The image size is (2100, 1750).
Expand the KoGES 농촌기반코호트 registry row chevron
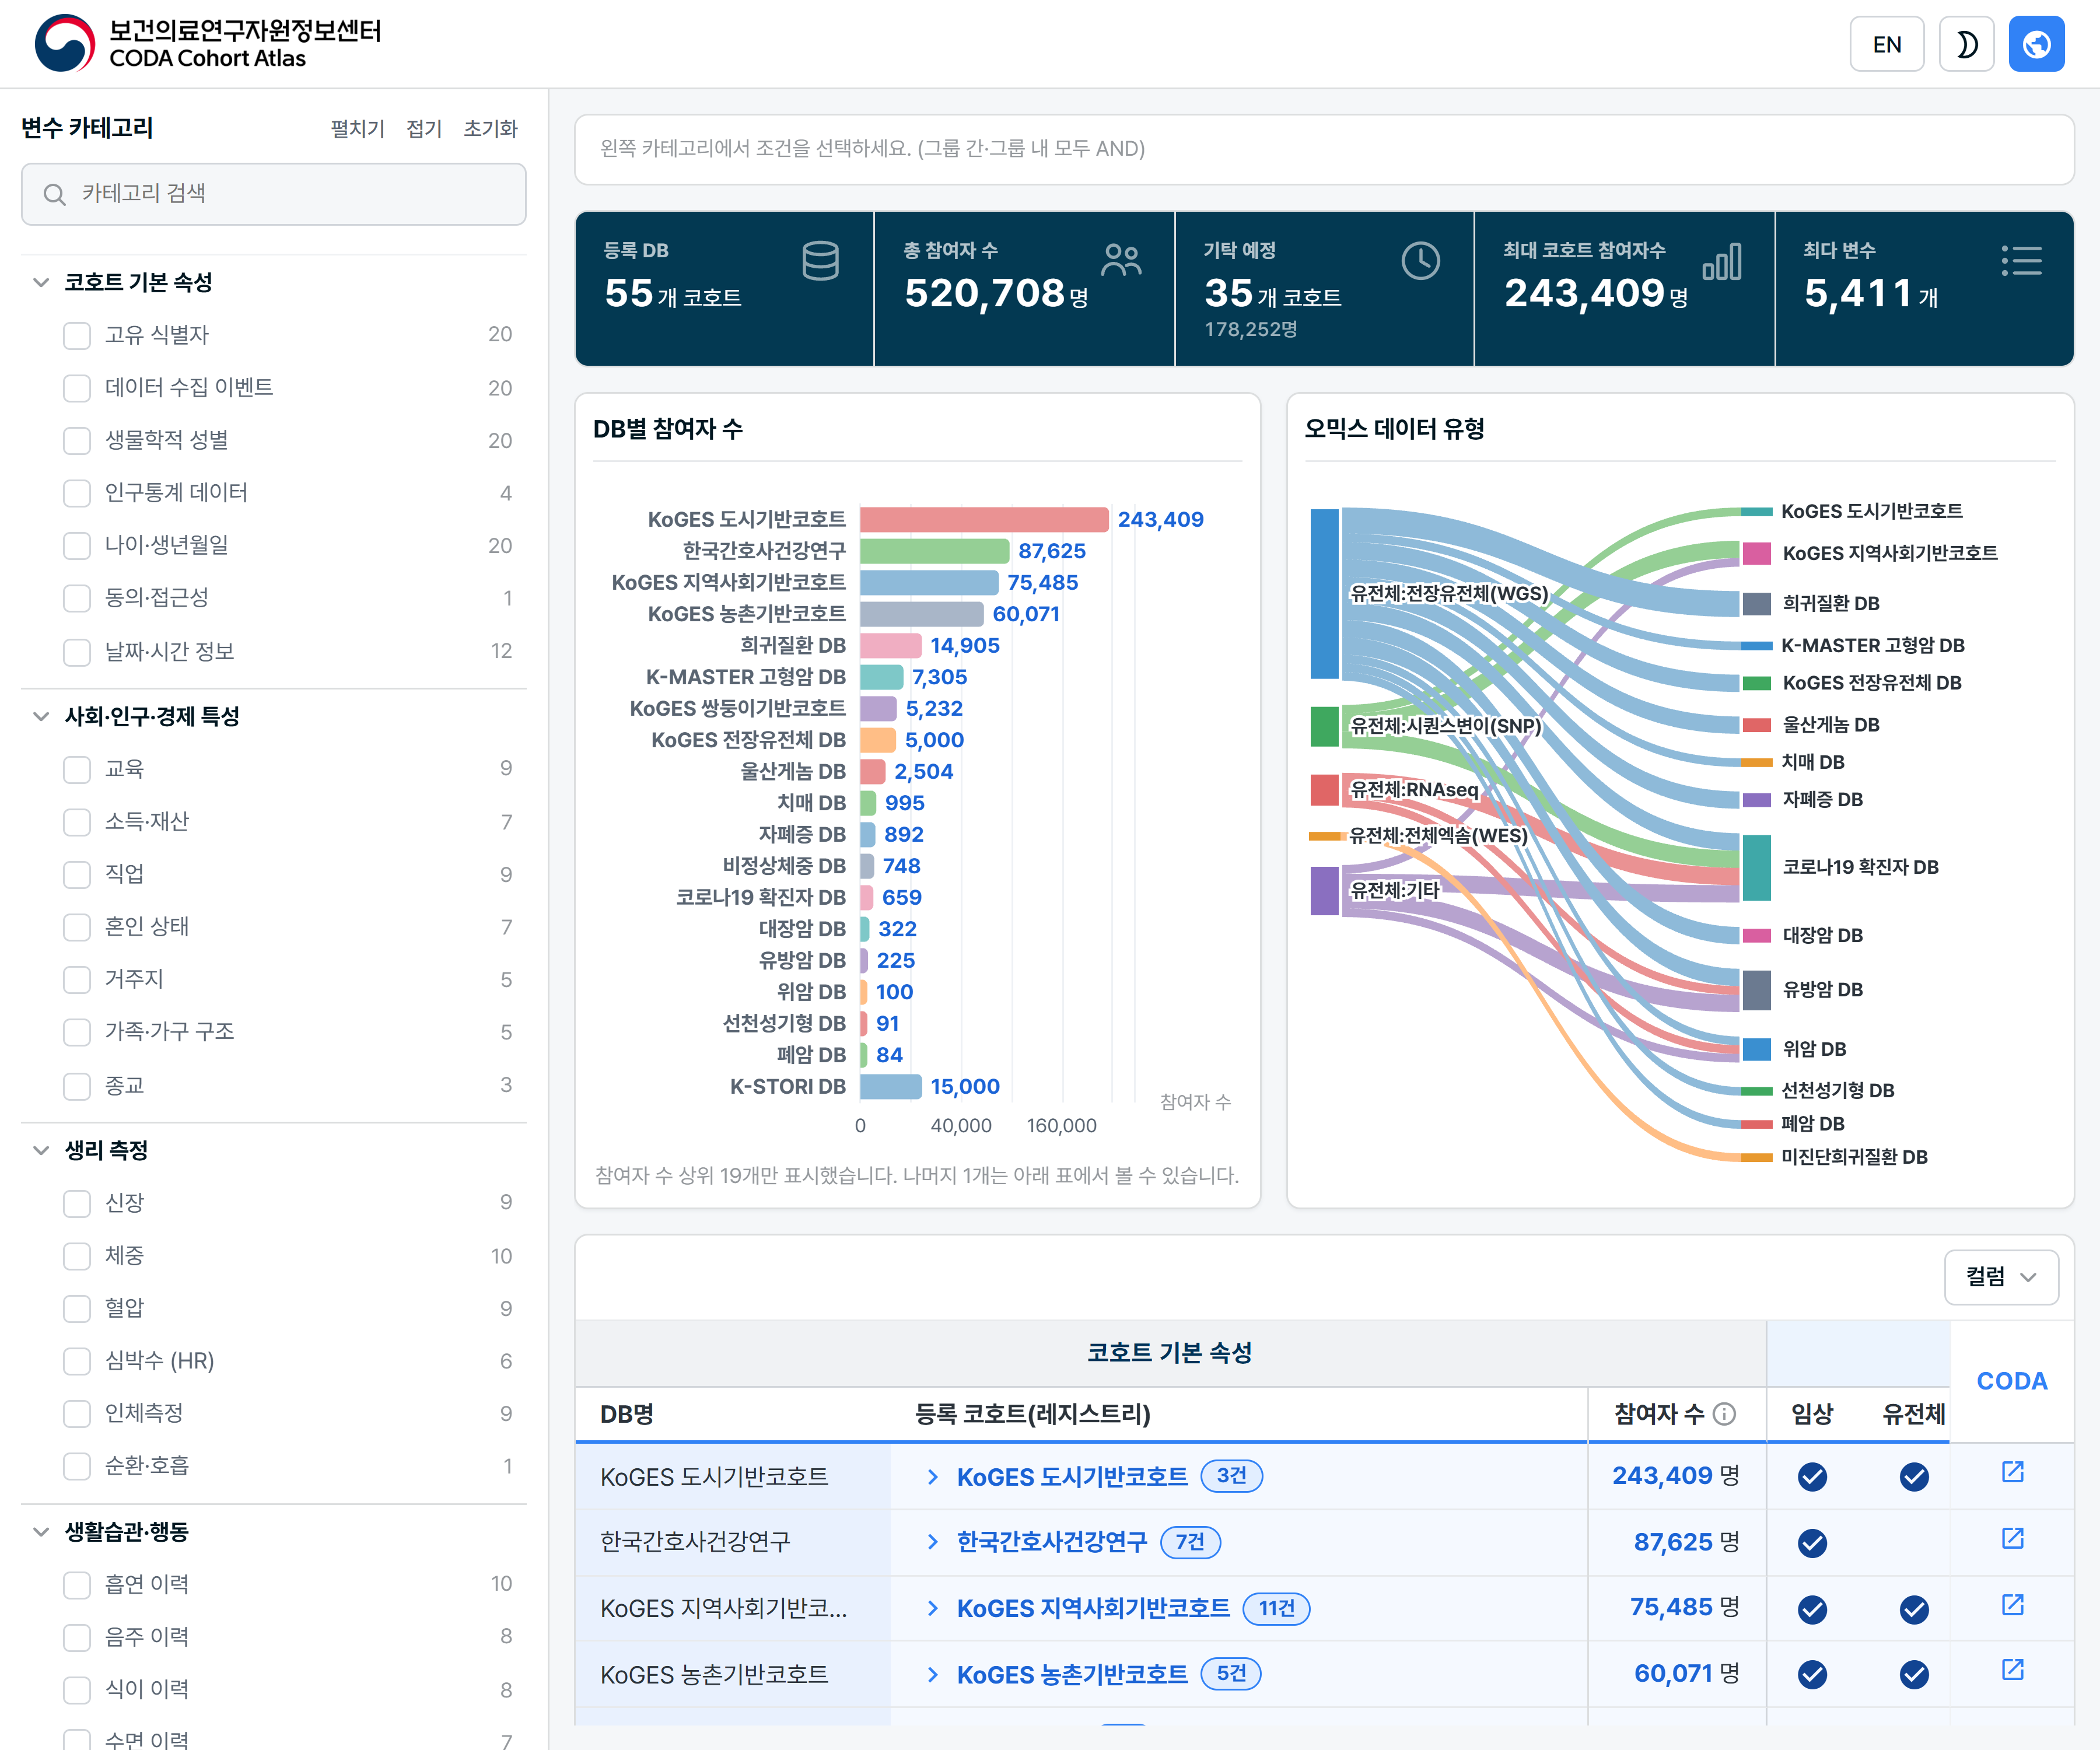pos(932,1674)
